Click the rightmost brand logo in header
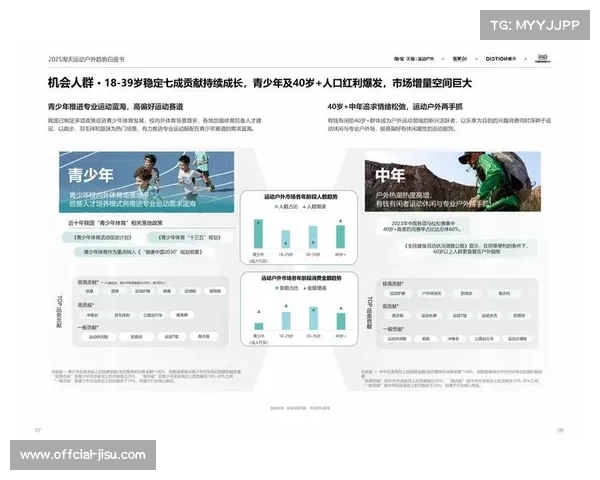This screenshot has width=600, height=480. click(543, 58)
